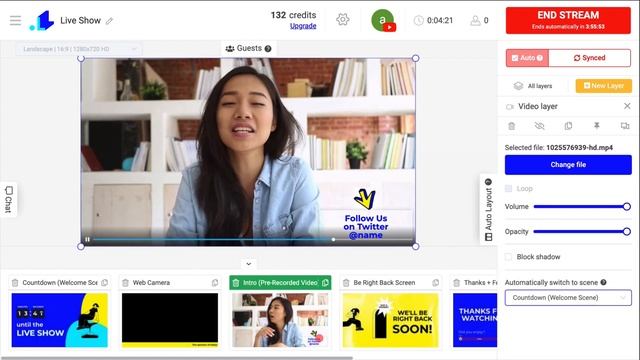The width and height of the screenshot is (640, 360).
Task: Delete the video layer trash icon
Action: coord(511,126)
